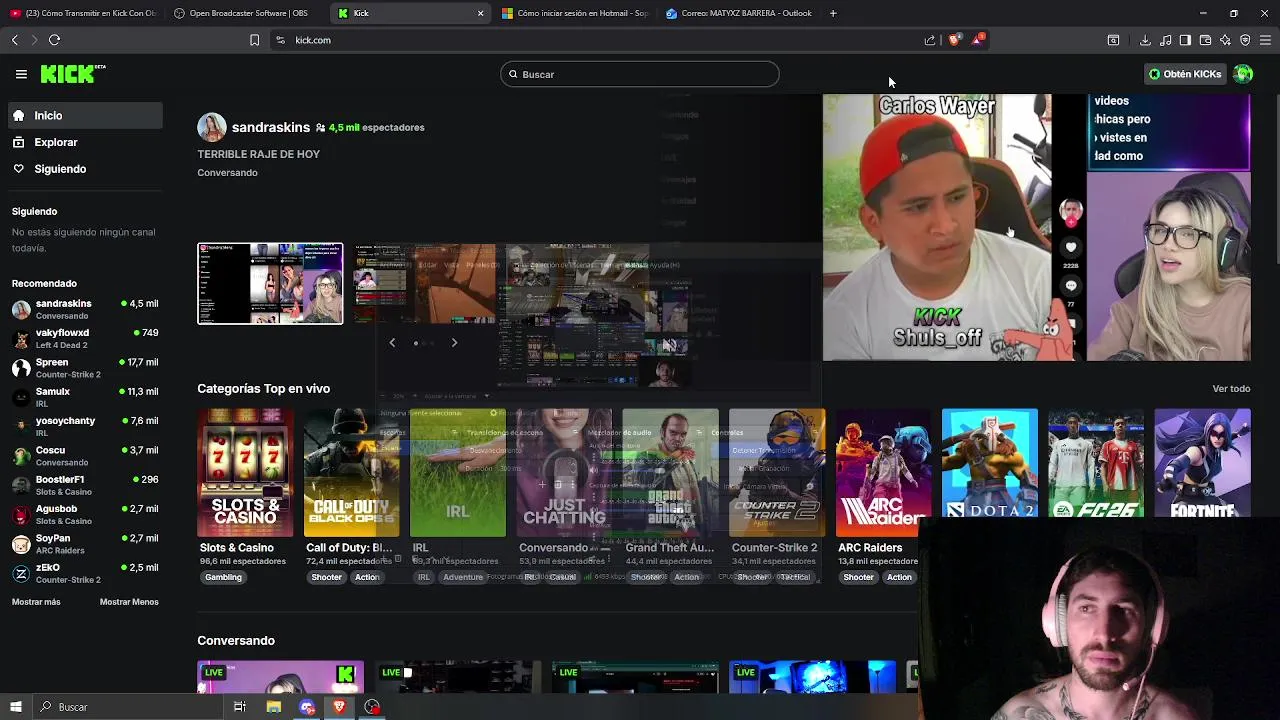Open the yosoychanty recommended channel
The image size is (1280, 720).
(x=84, y=426)
